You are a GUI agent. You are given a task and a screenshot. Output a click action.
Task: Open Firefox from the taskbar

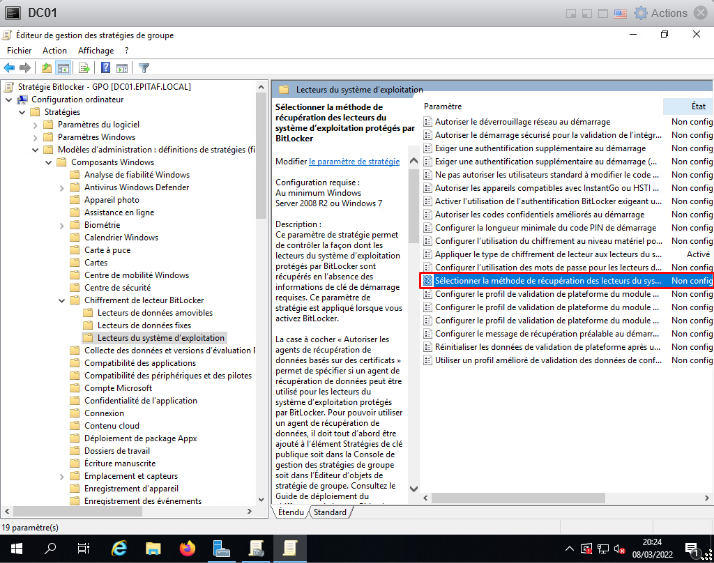[x=186, y=548]
